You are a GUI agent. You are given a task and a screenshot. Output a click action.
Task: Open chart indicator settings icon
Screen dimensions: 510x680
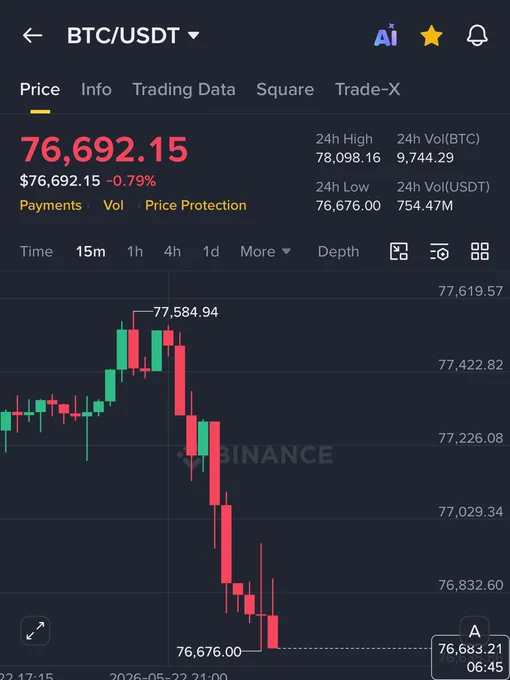439,252
